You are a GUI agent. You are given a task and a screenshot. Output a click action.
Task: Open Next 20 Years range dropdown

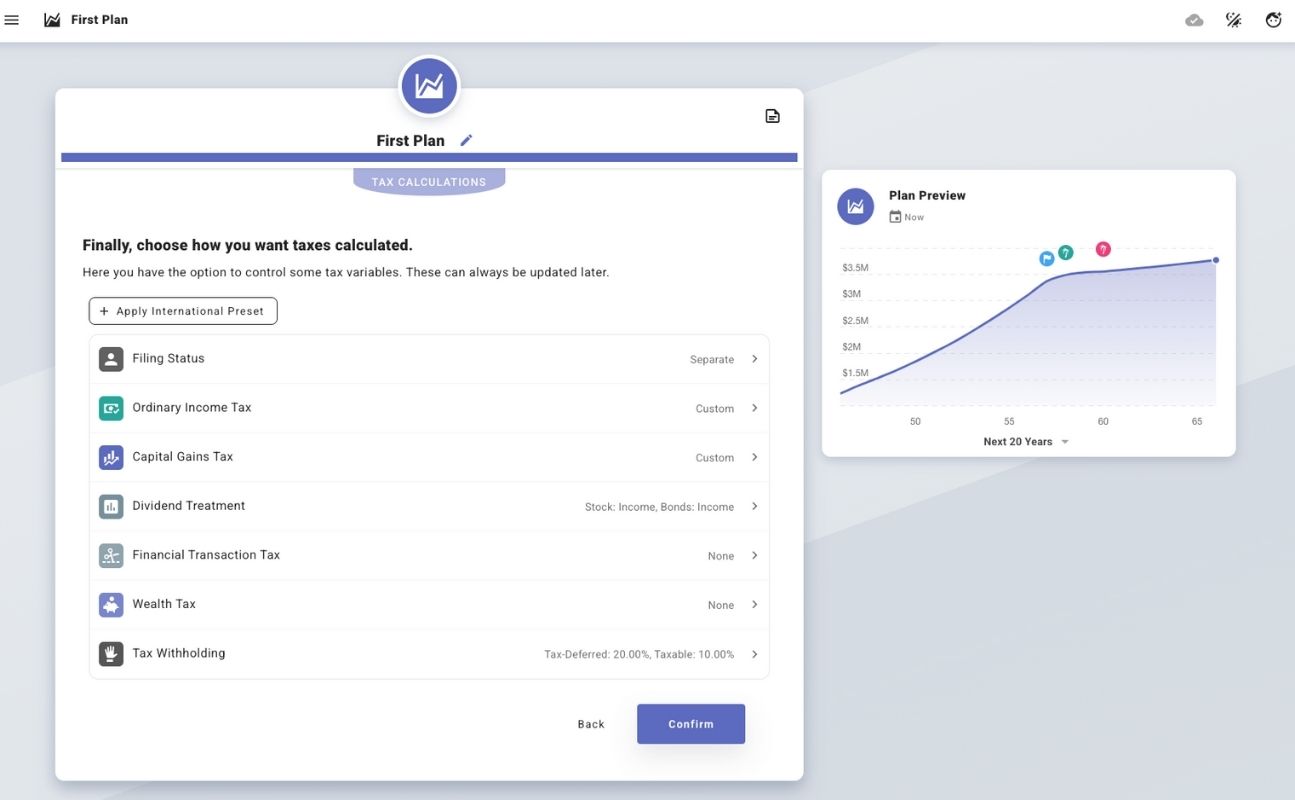(1026, 442)
